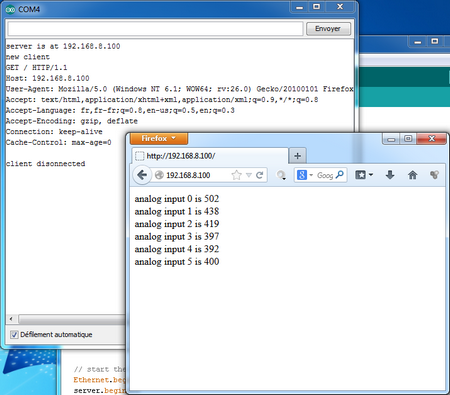Open the orange Firefox menu button

(x=159, y=138)
